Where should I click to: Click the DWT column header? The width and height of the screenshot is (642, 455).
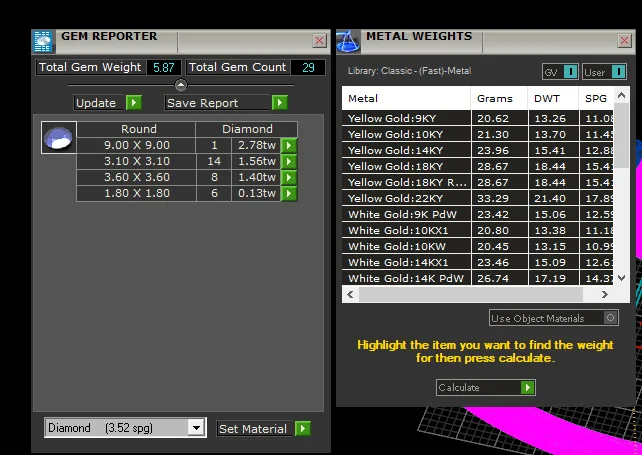pos(553,98)
